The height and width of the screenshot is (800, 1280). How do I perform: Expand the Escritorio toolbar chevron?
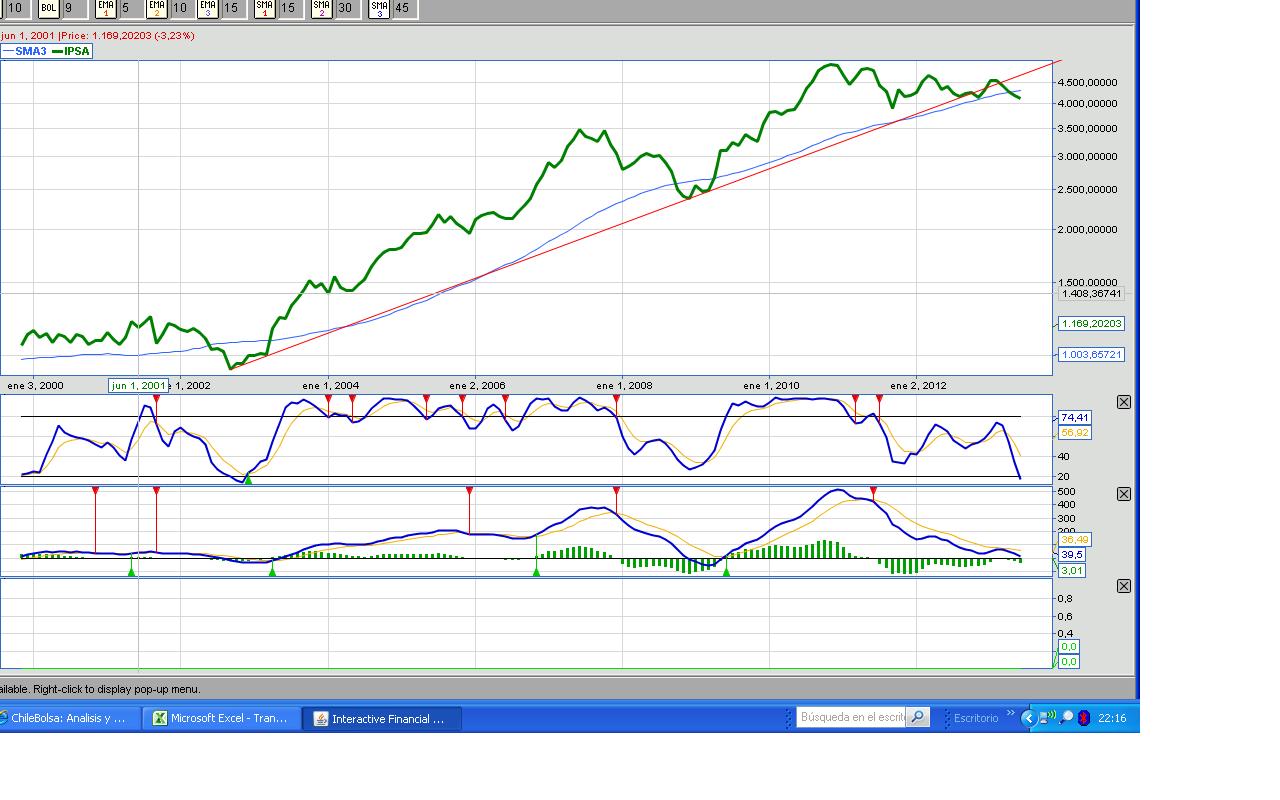pos(1010,714)
